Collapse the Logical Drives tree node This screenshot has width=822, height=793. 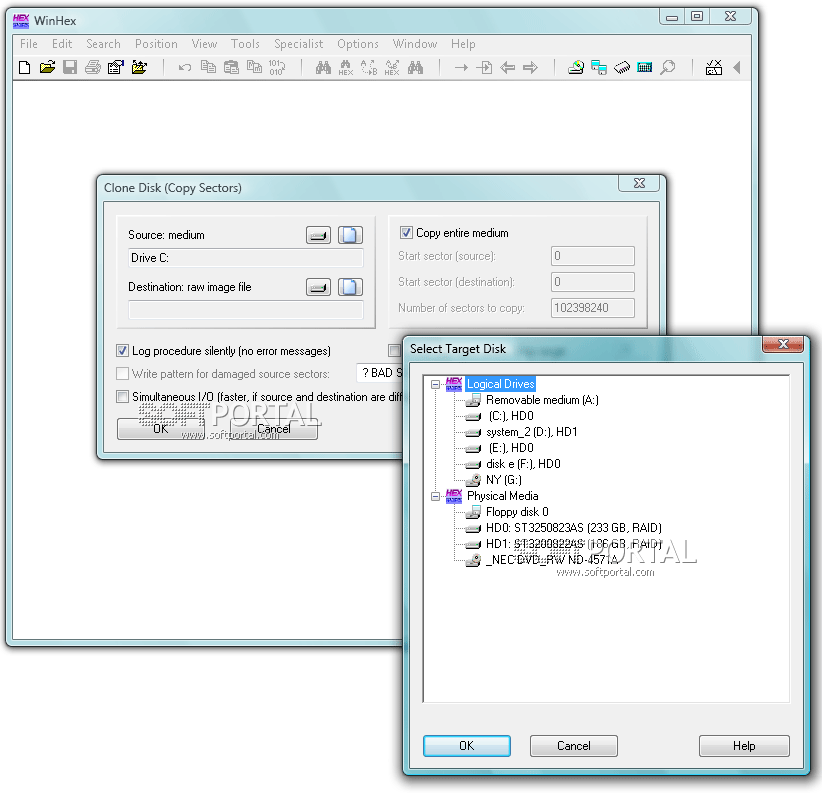435,385
